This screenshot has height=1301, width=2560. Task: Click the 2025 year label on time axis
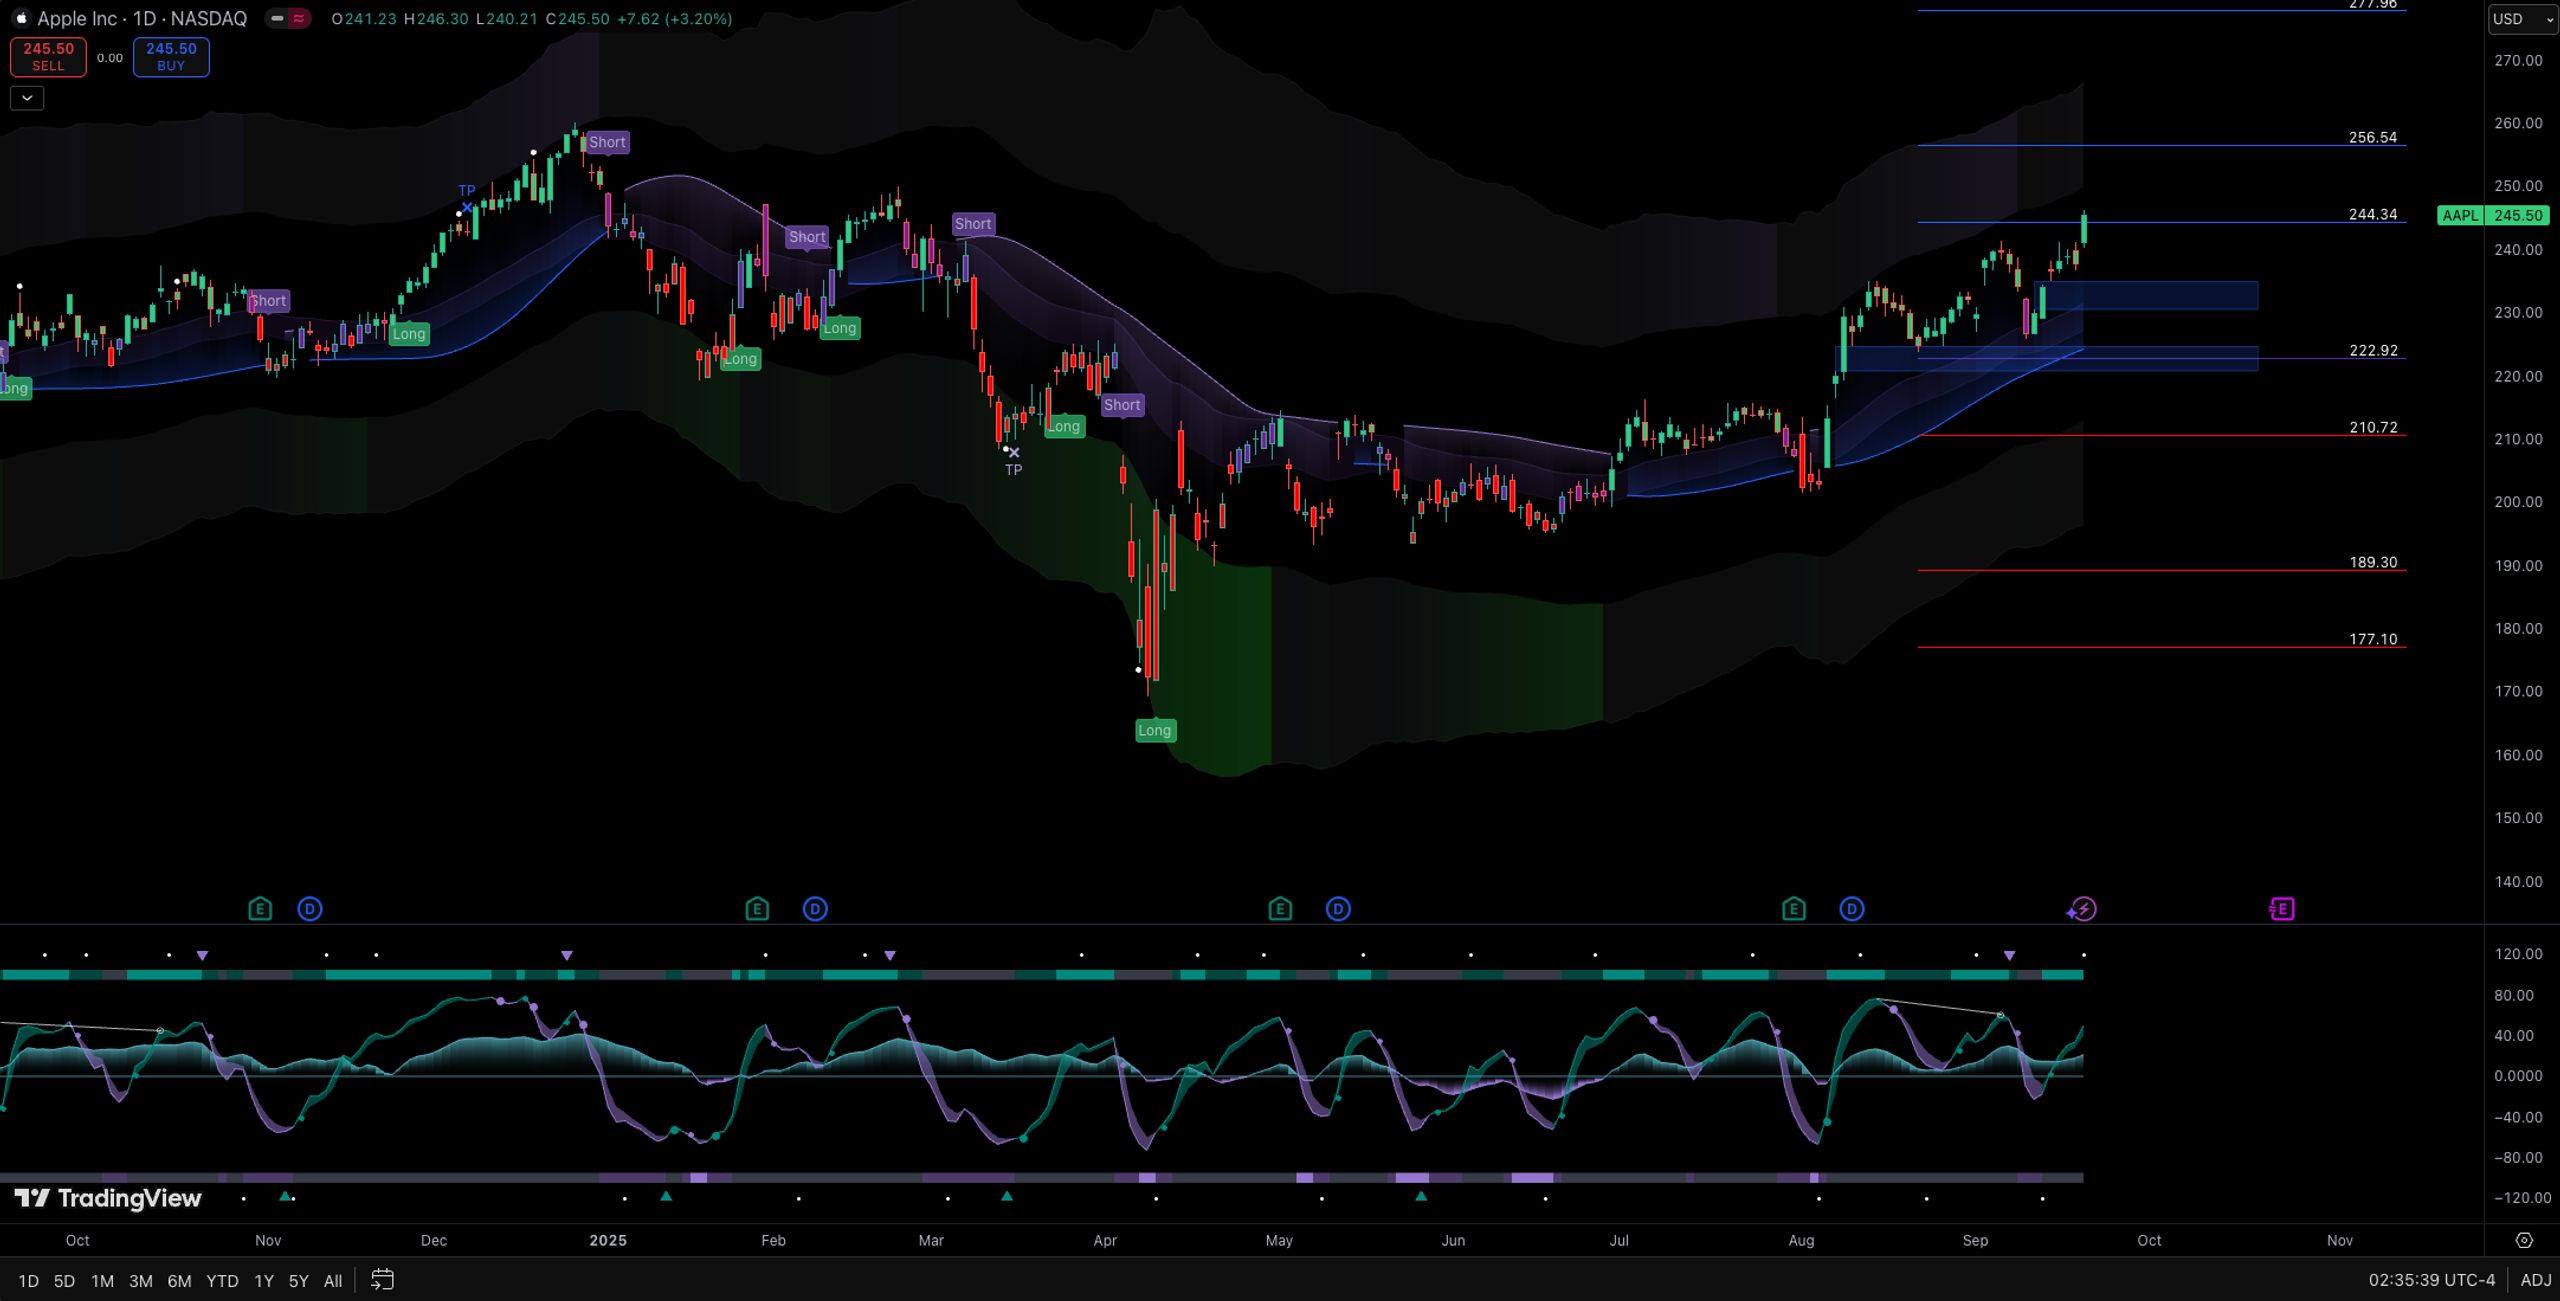click(x=608, y=1240)
